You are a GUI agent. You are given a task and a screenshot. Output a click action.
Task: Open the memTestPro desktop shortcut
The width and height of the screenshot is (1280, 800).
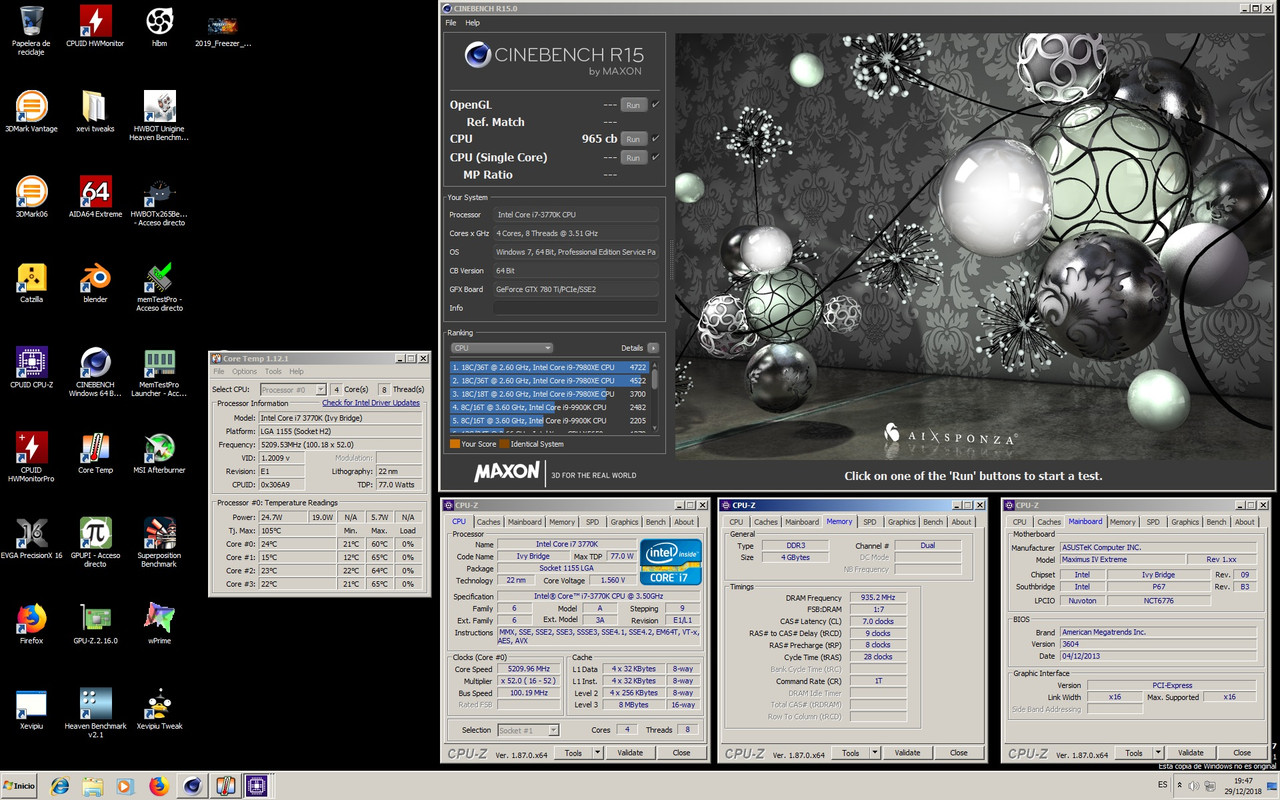pos(159,288)
